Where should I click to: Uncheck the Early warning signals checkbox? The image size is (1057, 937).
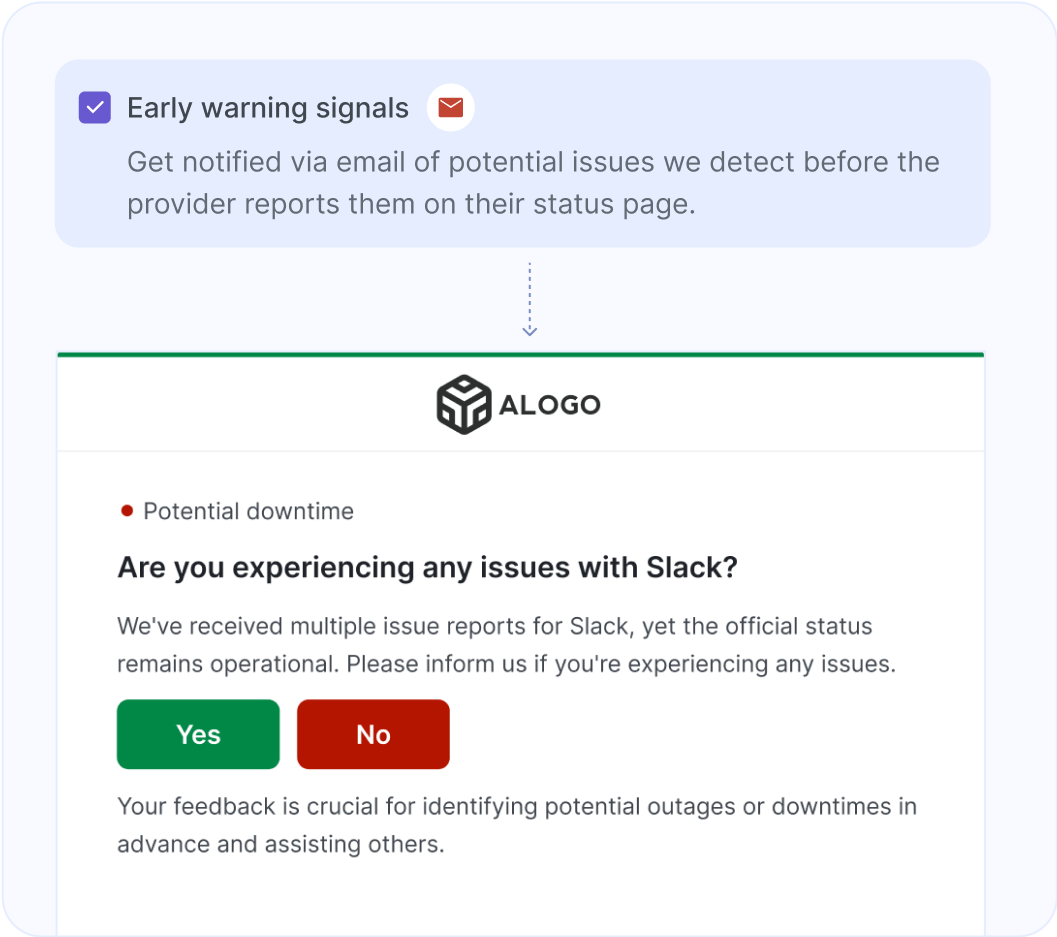pyautogui.click(x=94, y=106)
